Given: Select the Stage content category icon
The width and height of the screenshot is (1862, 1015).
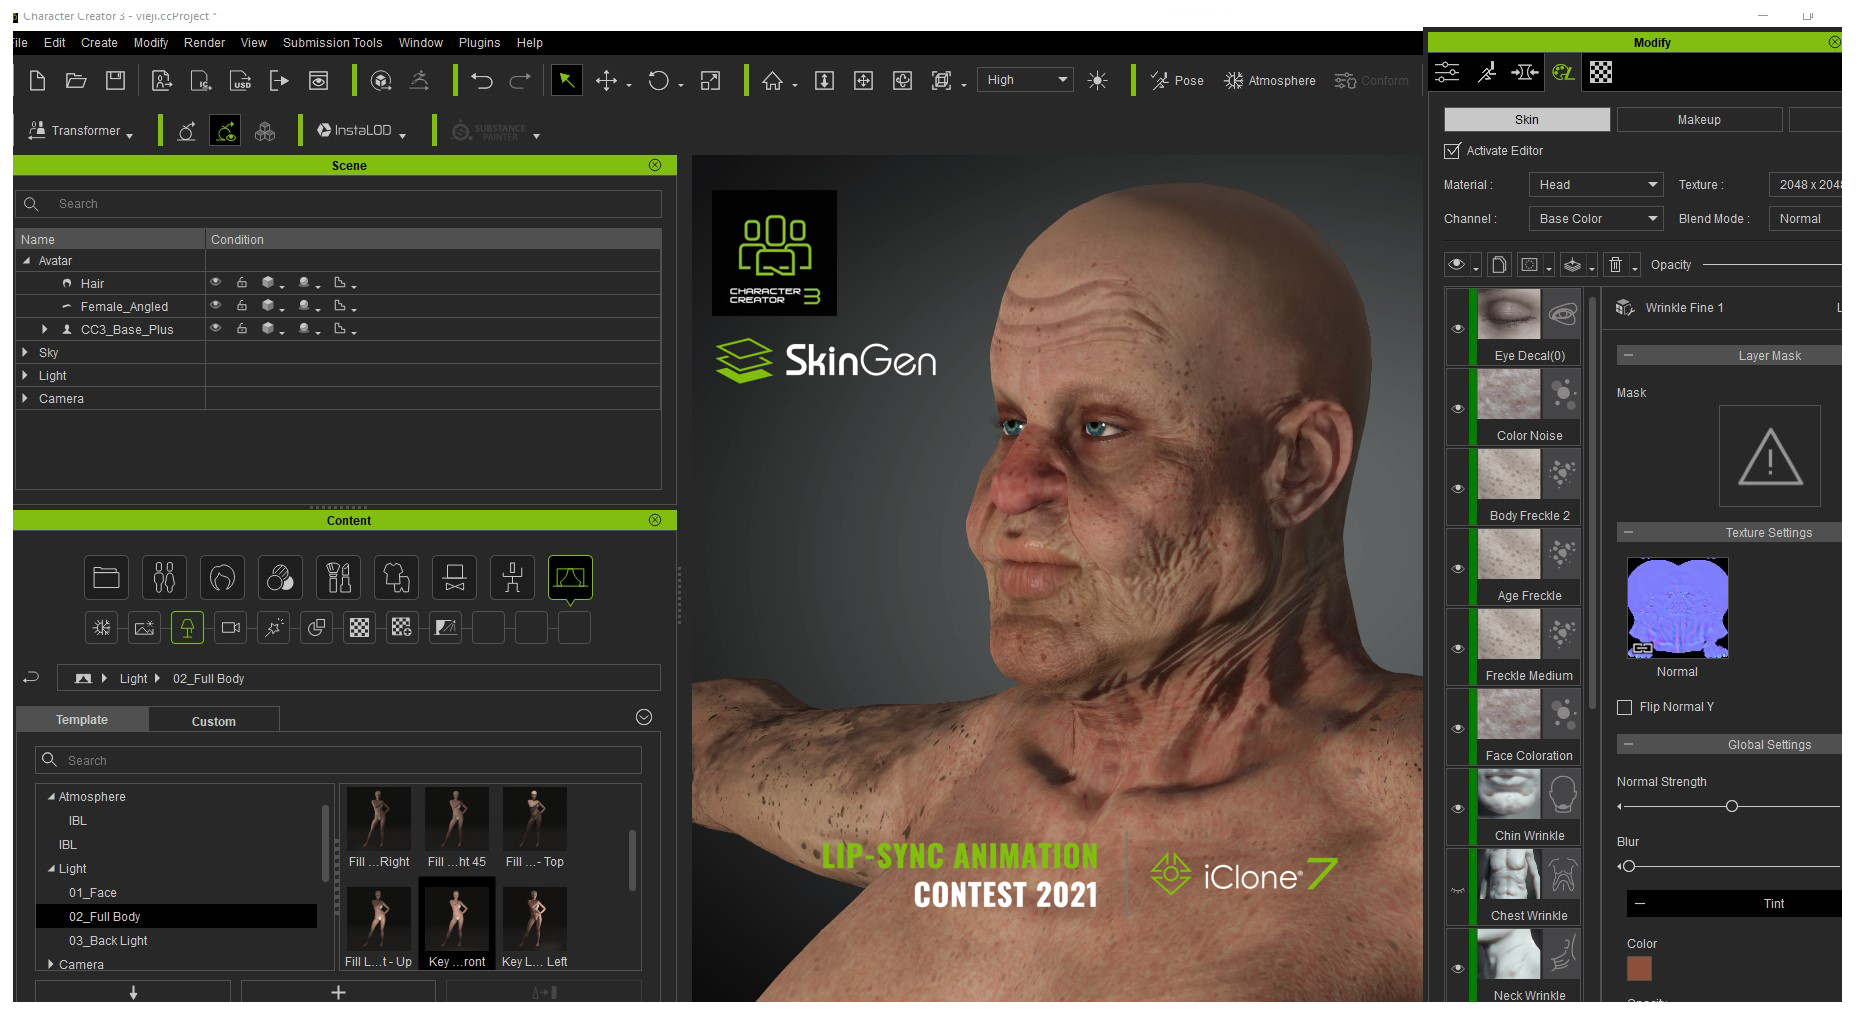Looking at the screenshot, I should [570, 578].
